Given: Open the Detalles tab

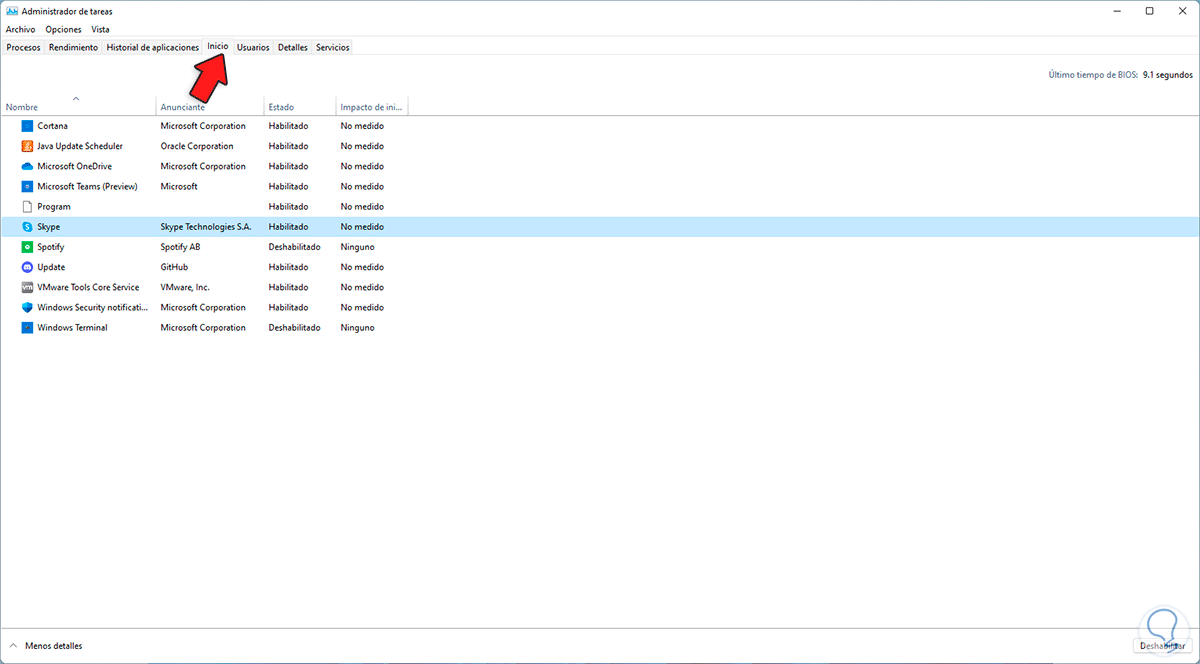Looking at the screenshot, I should pyautogui.click(x=293, y=47).
